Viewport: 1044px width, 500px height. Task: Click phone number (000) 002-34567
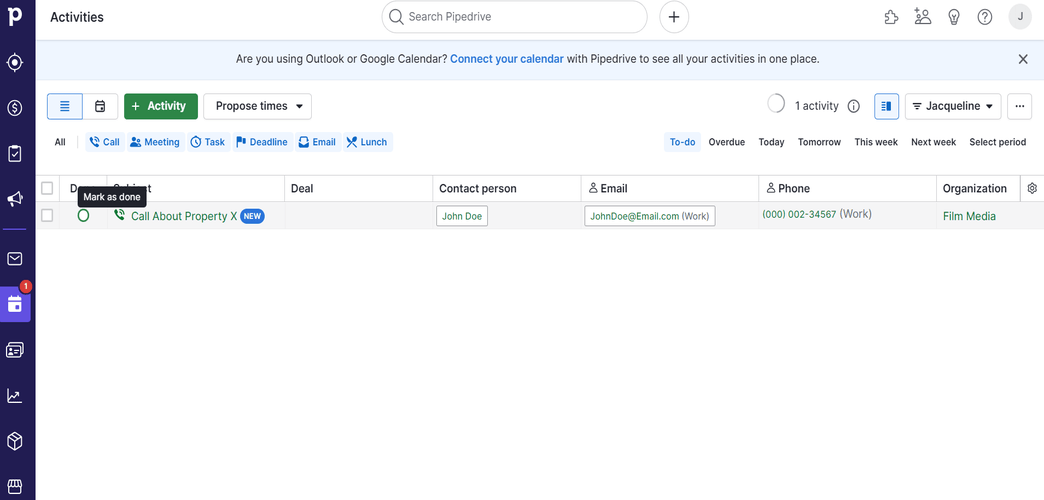point(799,214)
